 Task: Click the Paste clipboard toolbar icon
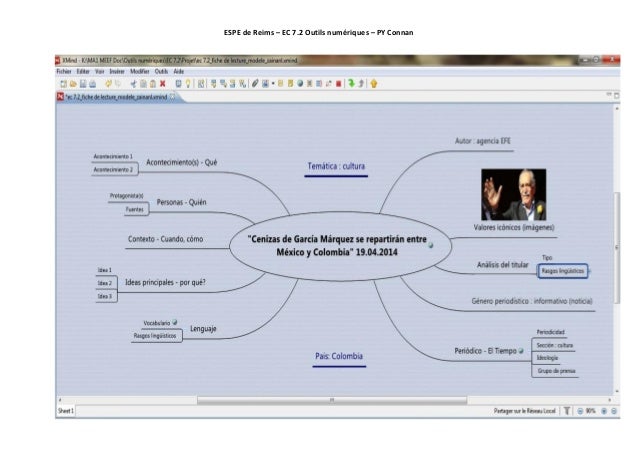click(x=153, y=84)
